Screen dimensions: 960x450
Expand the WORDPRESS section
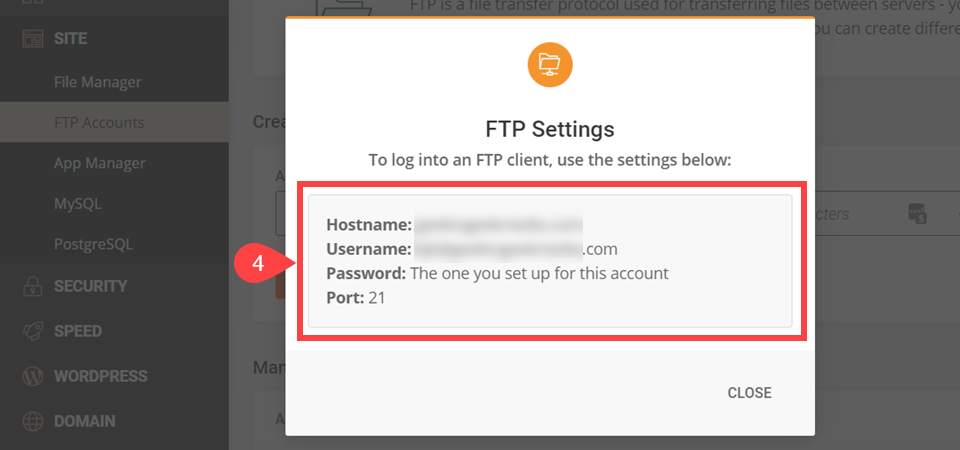[100, 377]
